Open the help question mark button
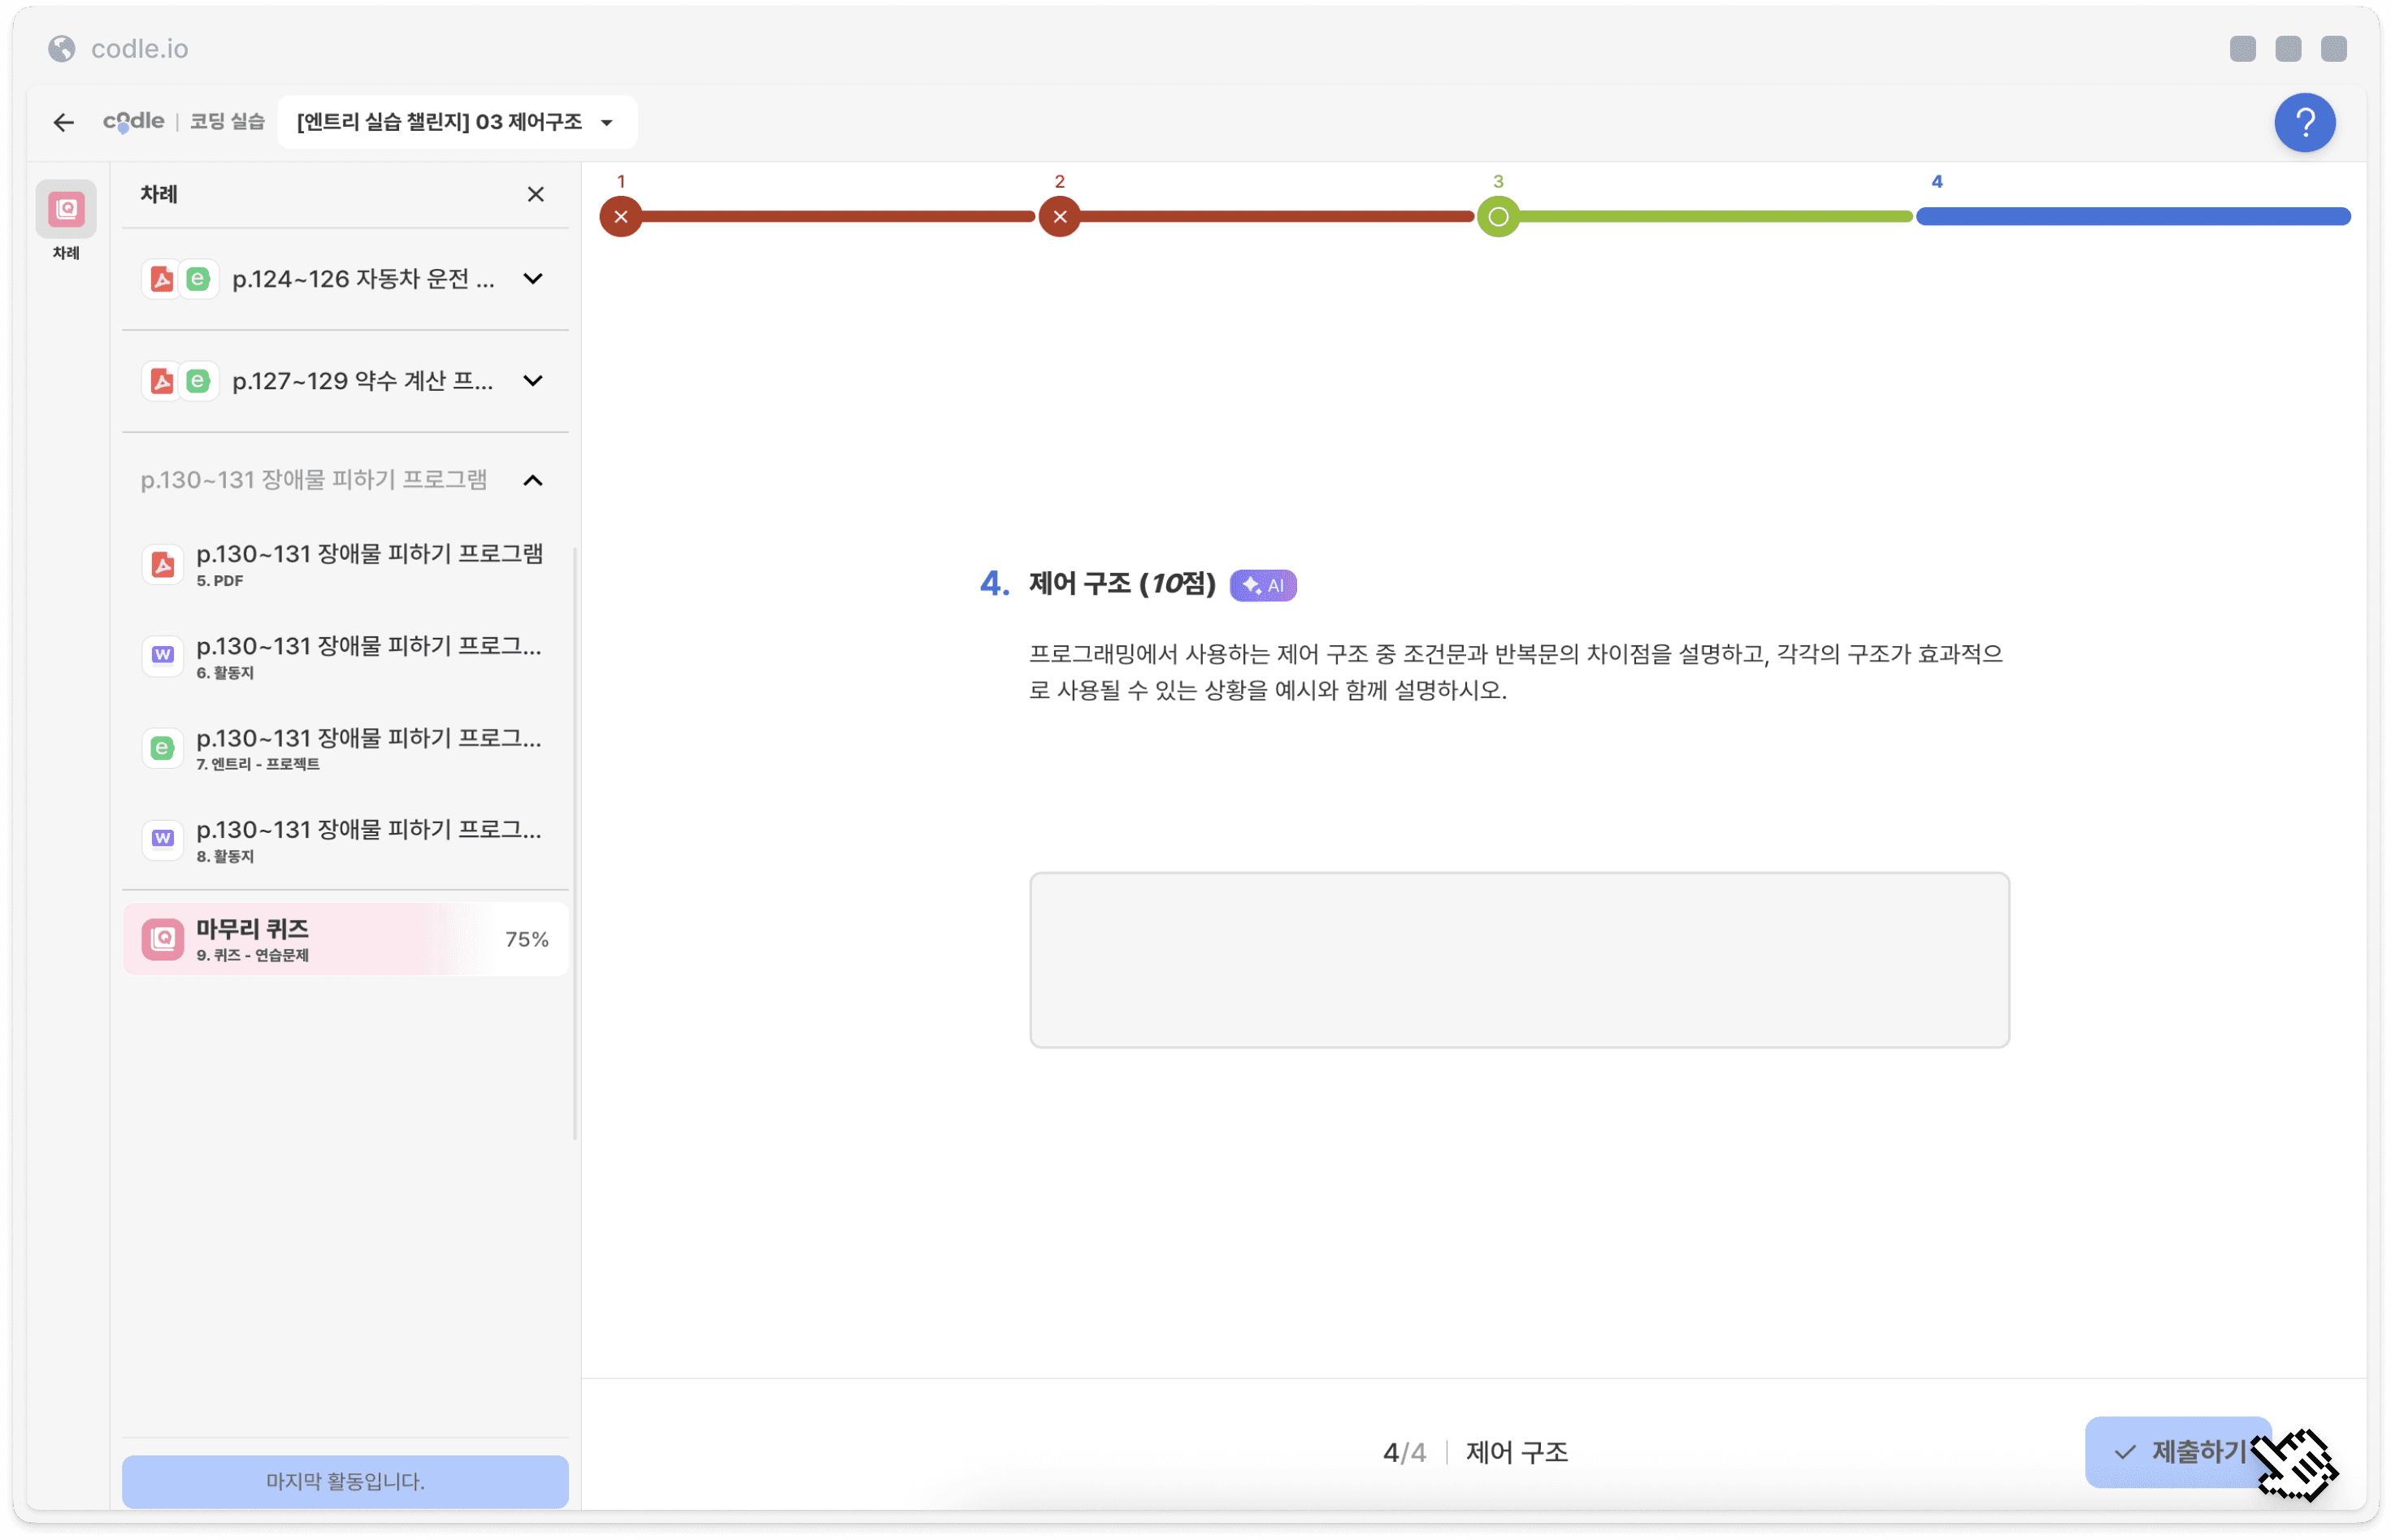 tap(2305, 123)
